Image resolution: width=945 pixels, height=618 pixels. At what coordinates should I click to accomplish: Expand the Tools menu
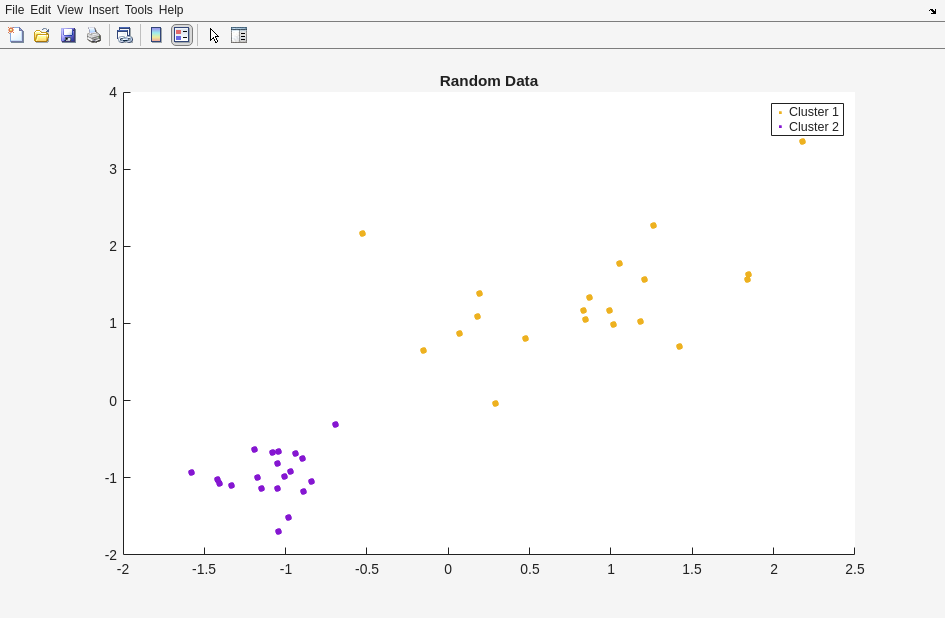139,10
